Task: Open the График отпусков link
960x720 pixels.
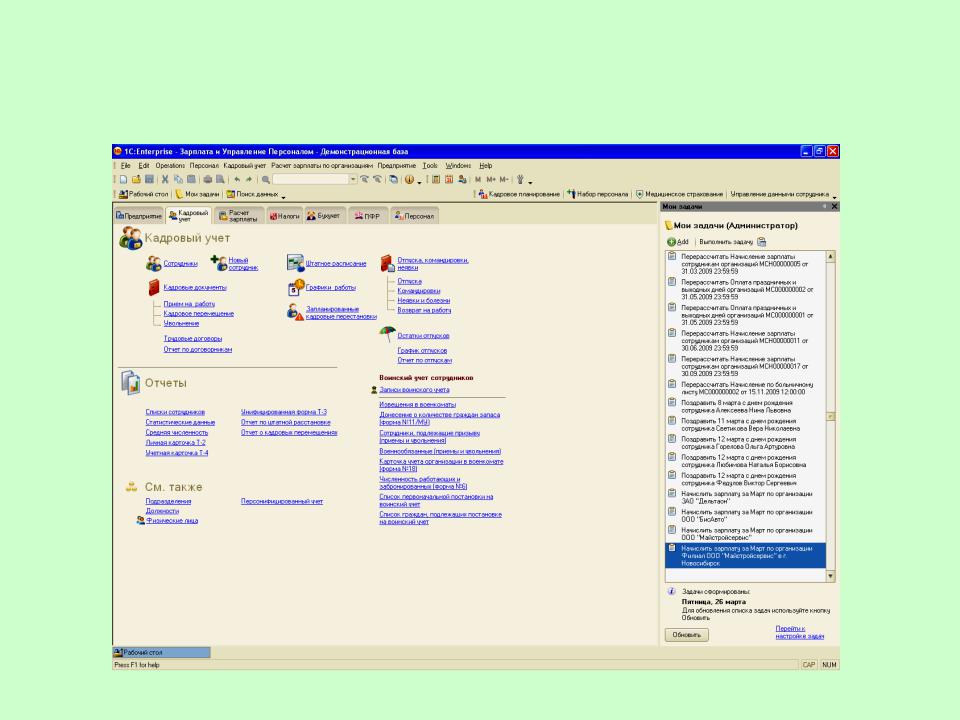Action: (x=422, y=351)
